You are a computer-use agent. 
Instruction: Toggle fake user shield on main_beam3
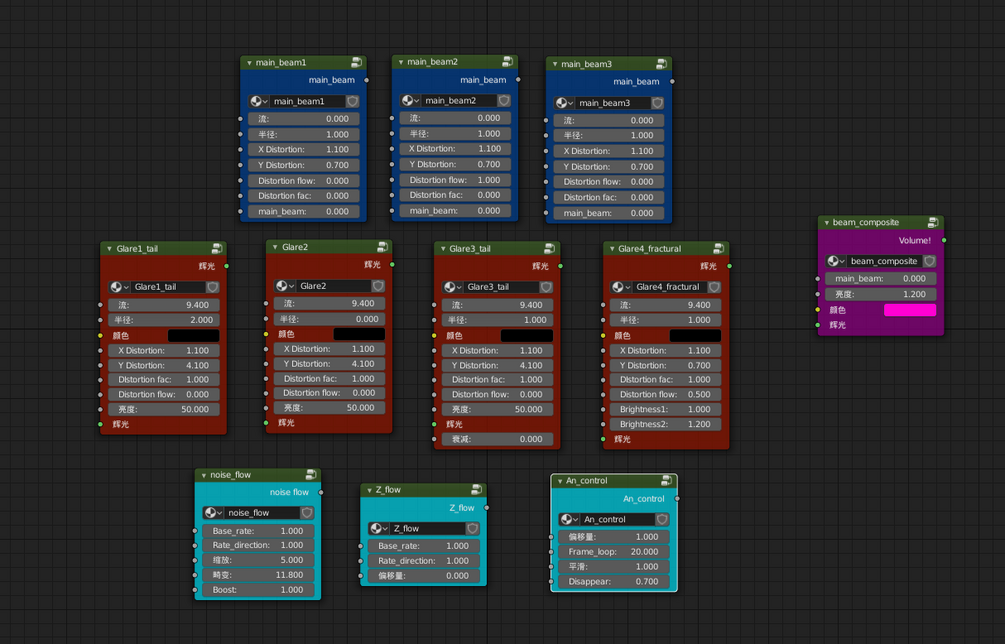[658, 103]
